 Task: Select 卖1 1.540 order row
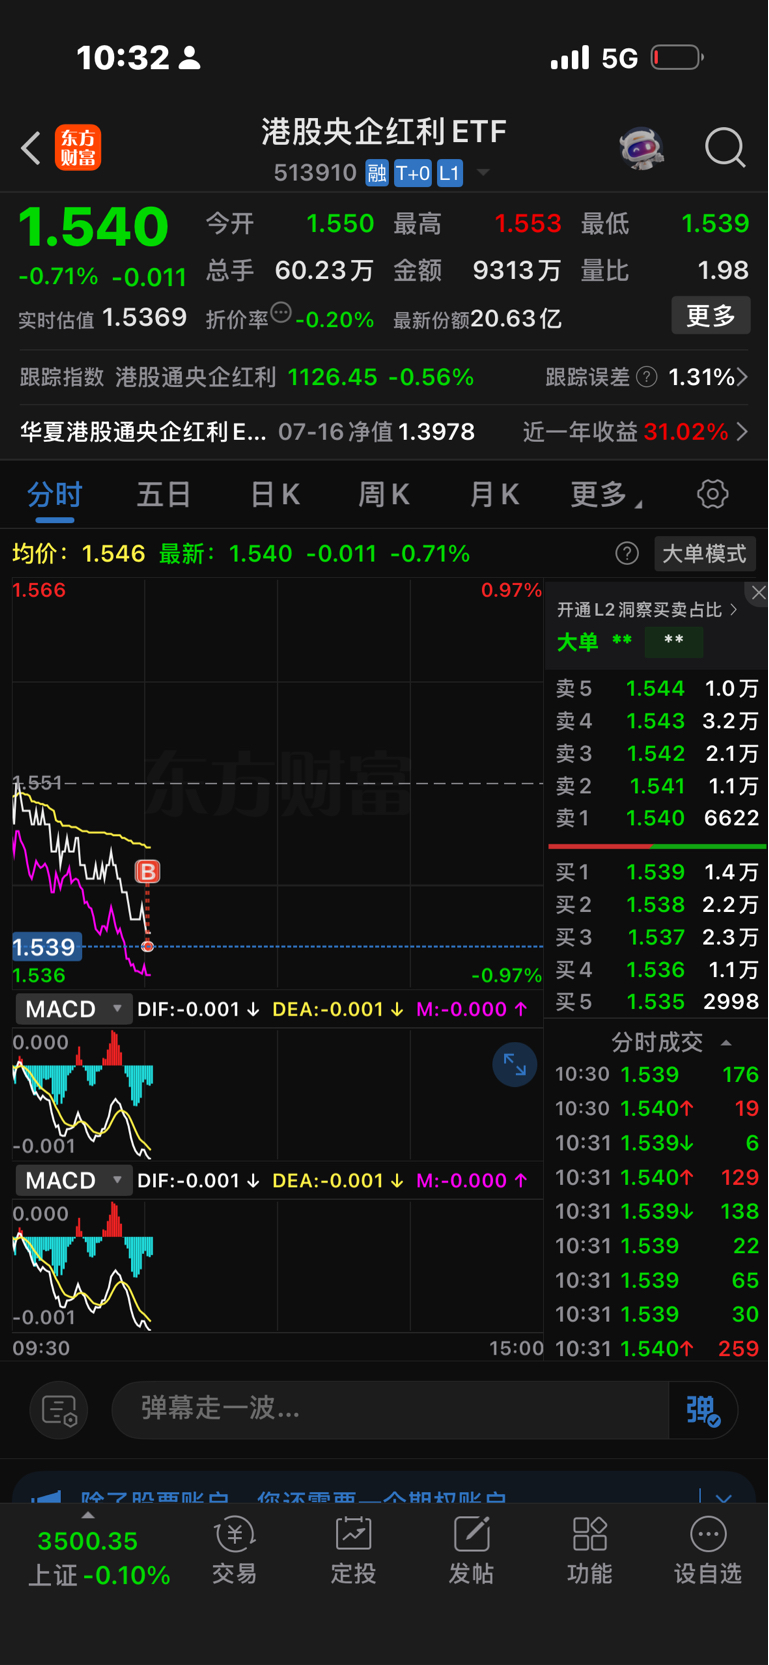tap(657, 818)
